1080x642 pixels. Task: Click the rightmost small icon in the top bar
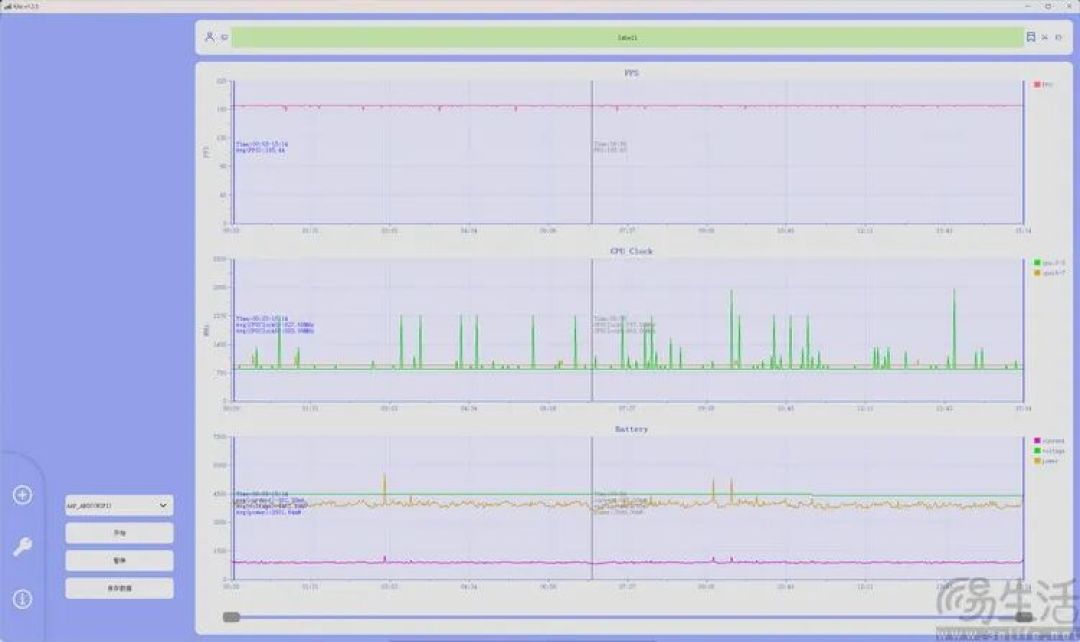pos(1059,37)
